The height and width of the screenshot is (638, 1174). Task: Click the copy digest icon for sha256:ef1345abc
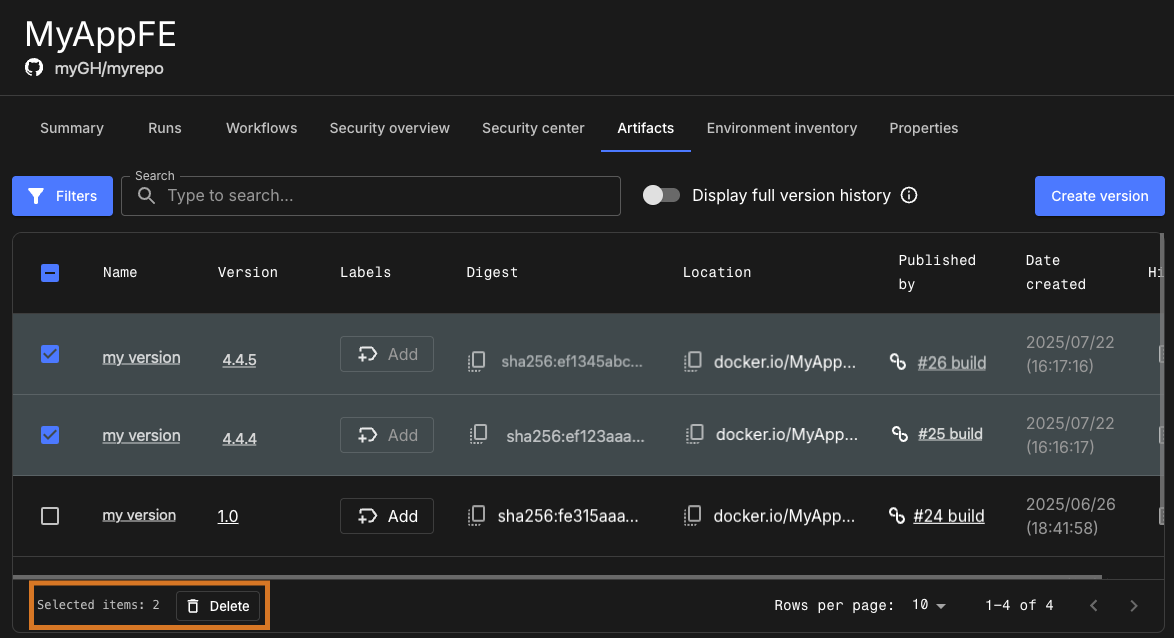pyautogui.click(x=477, y=361)
